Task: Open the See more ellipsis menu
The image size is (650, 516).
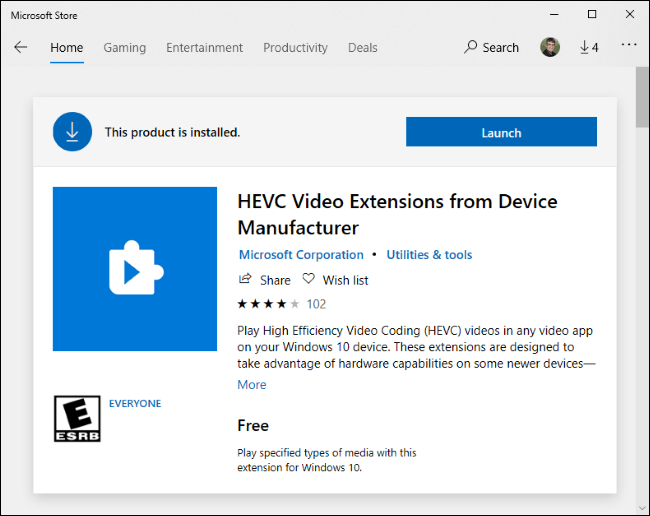Action: tap(629, 45)
